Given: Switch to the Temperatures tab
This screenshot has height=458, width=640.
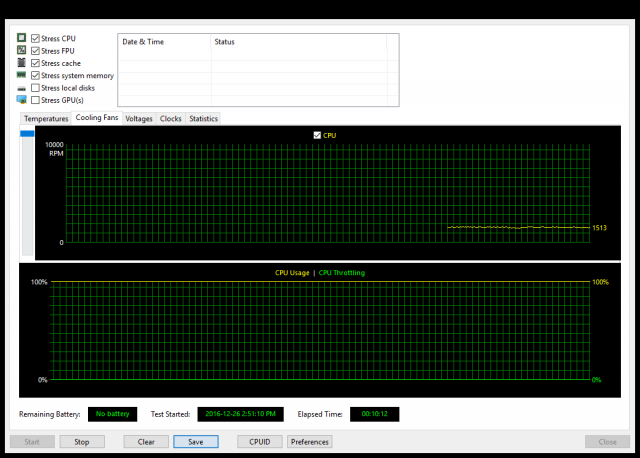Looking at the screenshot, I should coord(46,119).
